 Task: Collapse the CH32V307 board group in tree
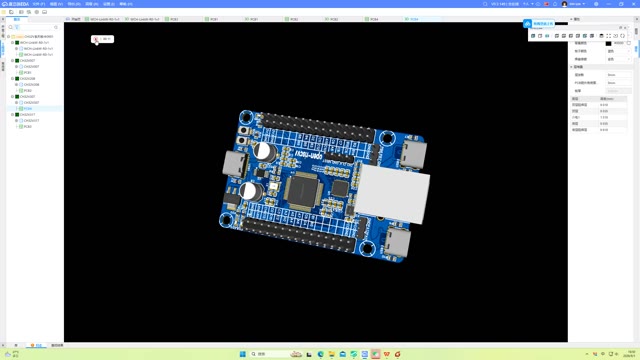coord(13,61)
